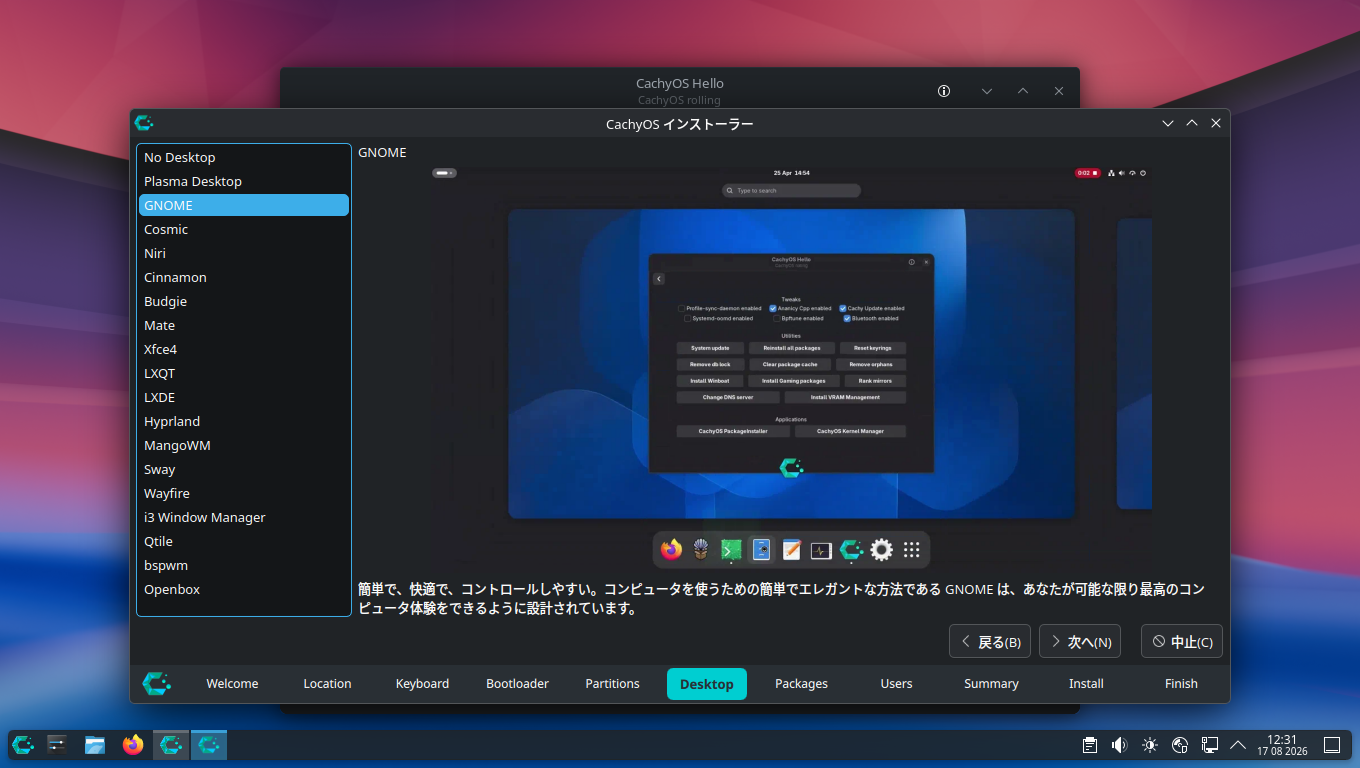Pick "Hyprland" from the desktop list
Image resolution: width=1360 pixels, height=768 pixels.
(244, 421)
